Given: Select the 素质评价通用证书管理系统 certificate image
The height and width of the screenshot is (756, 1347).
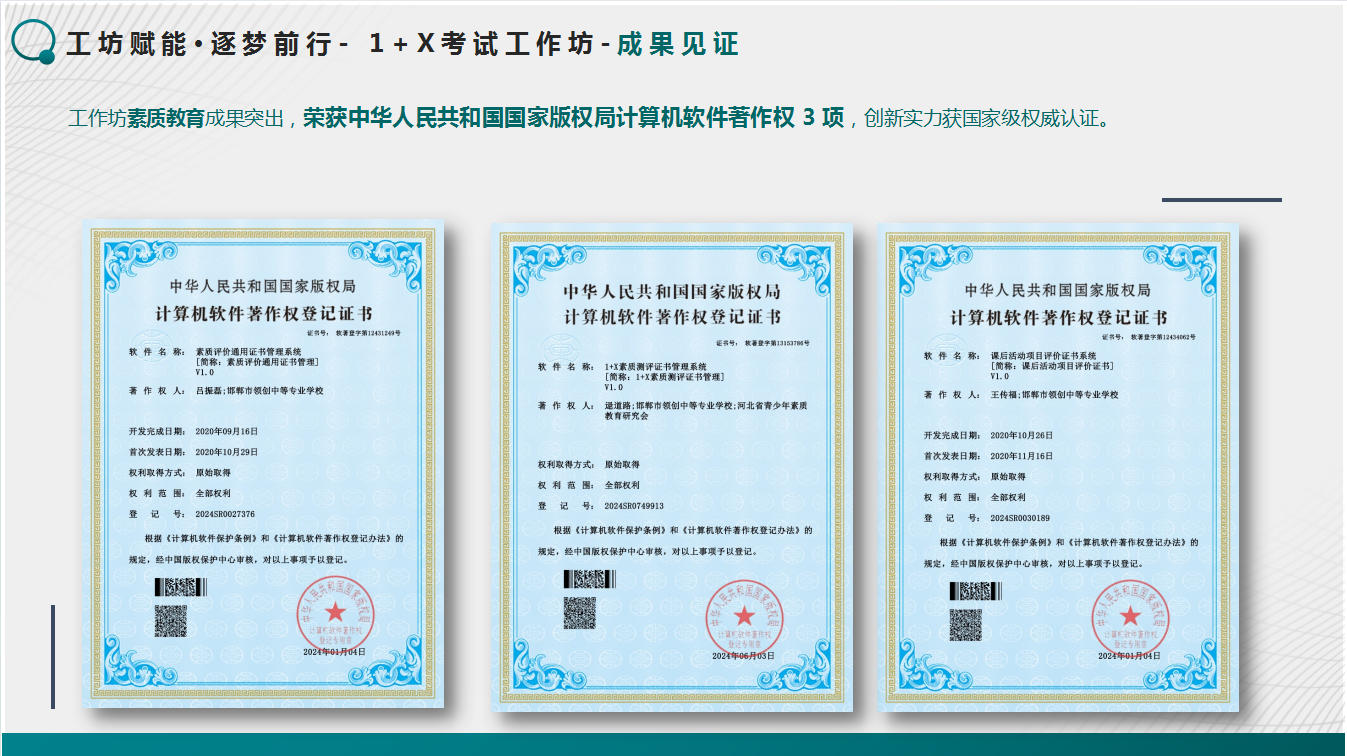Looking at the screenshot, I should (x=263, y=467).
